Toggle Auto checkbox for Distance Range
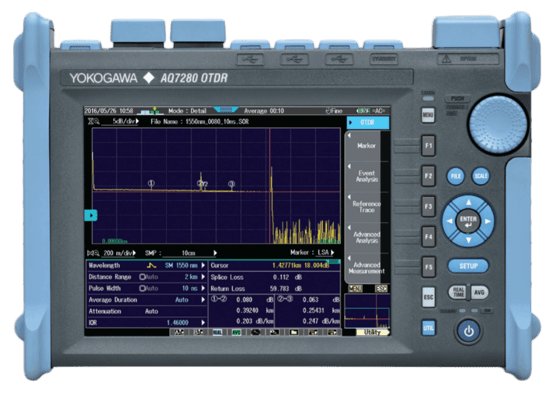 143,277
